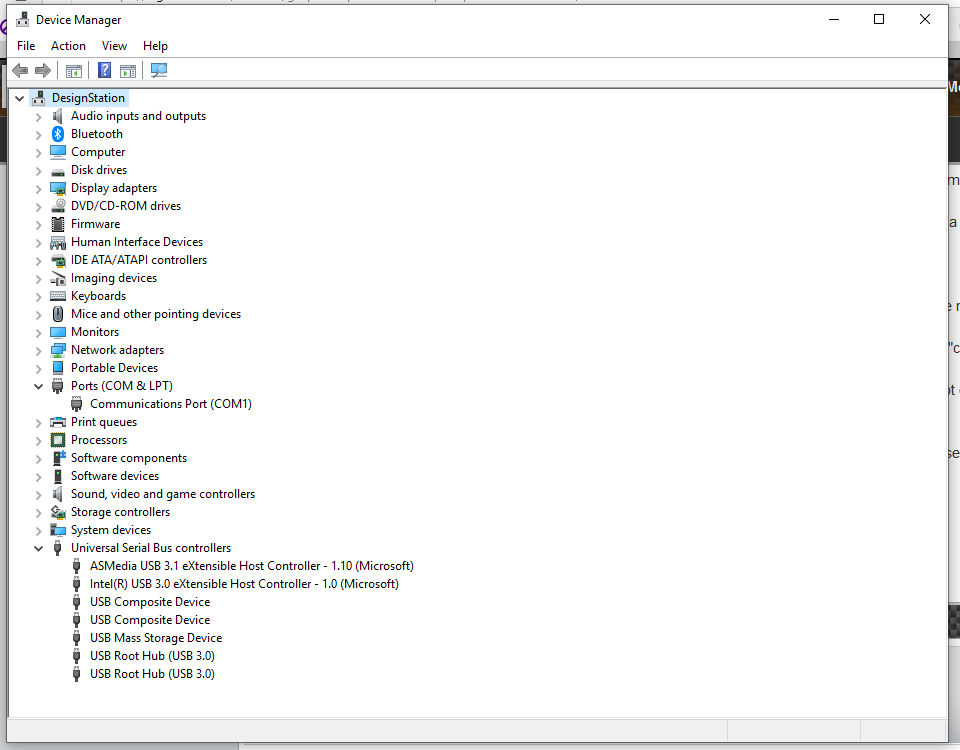Open the View menu
960x750 pixels.
(x=114, y=46)
